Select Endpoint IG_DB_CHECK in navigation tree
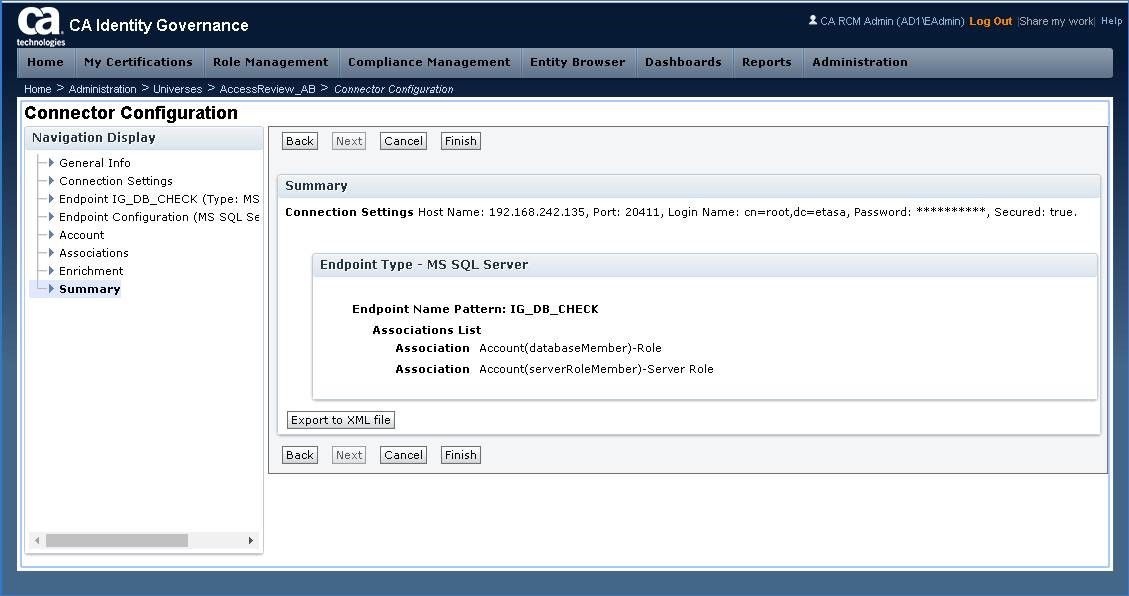 pyautogui.click(x=159, y=199)
